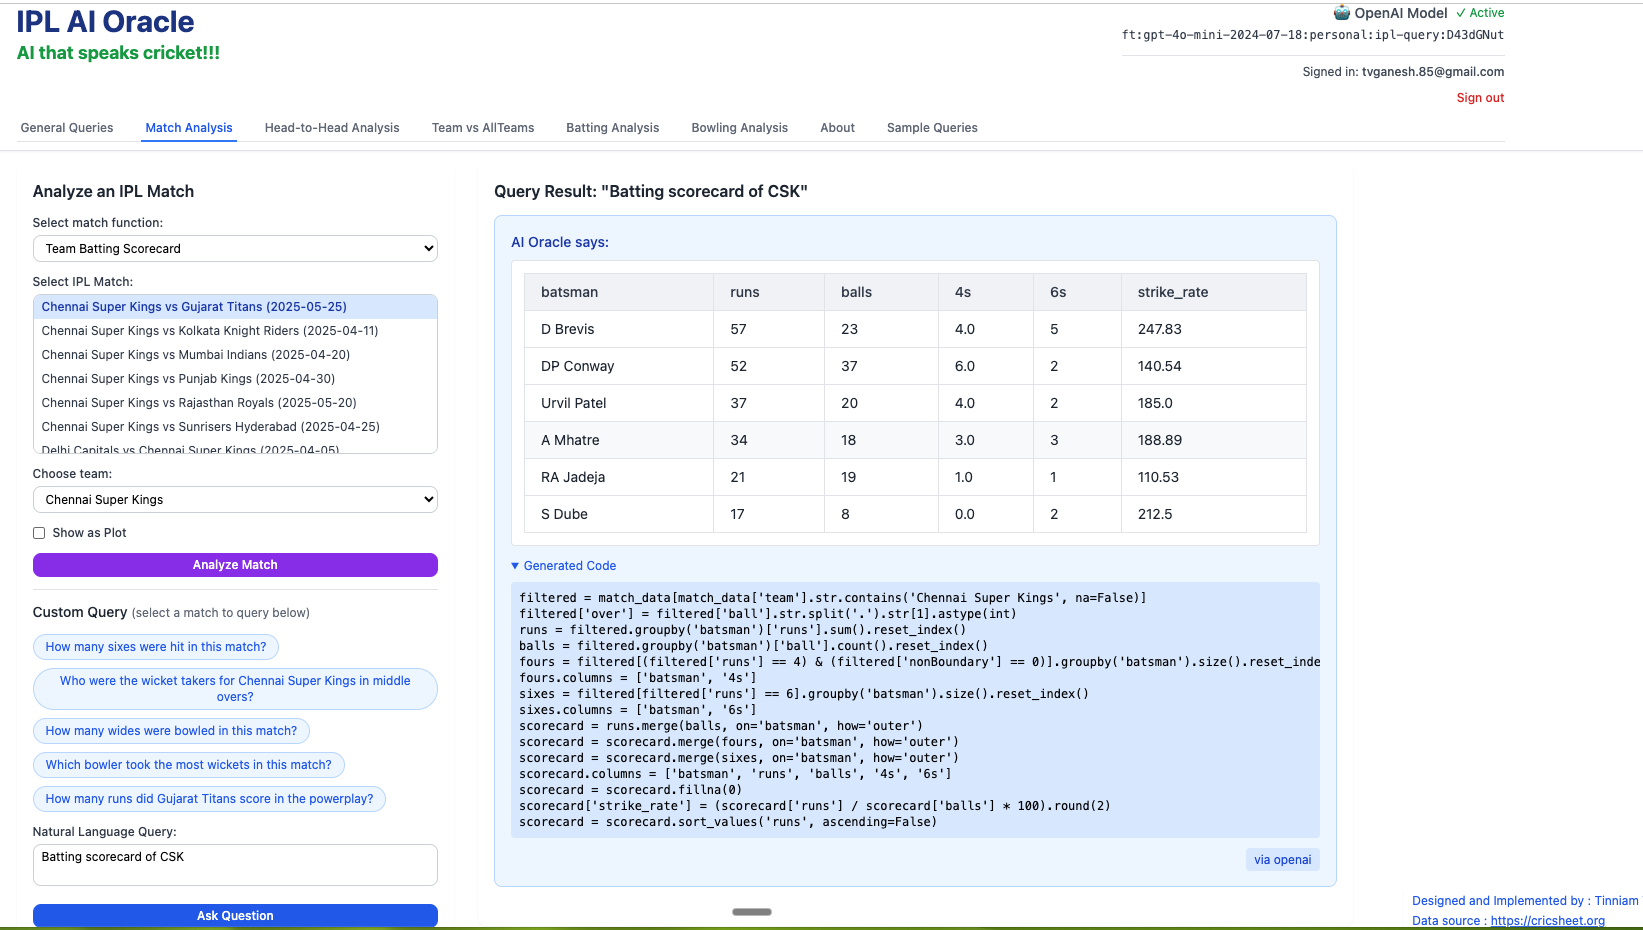Click the Sign out link

(x=1479, y=98)
